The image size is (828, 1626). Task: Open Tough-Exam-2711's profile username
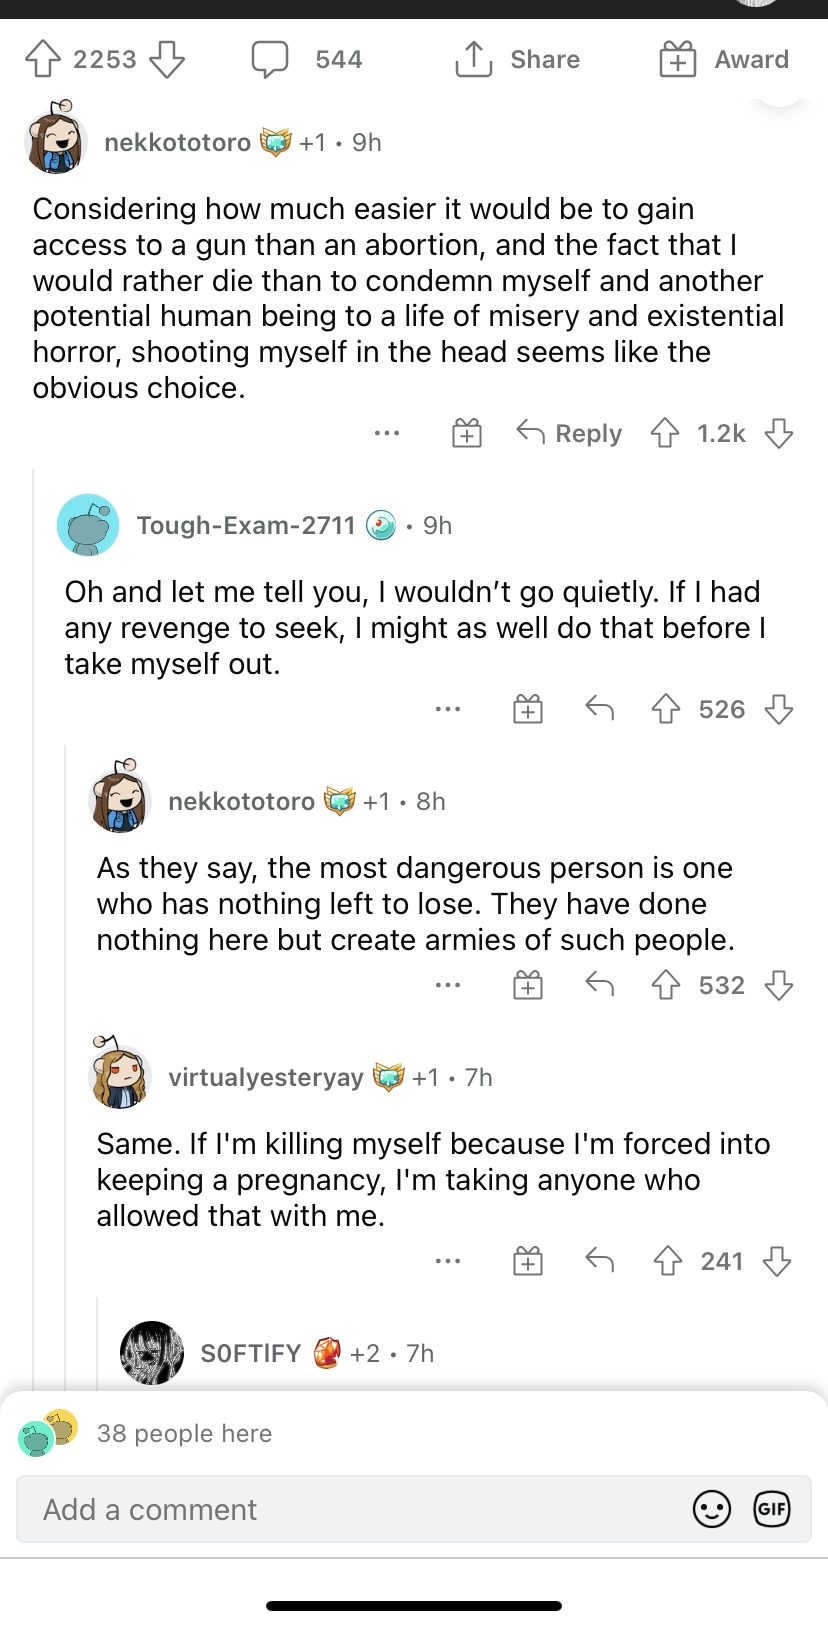click(246, 525)
